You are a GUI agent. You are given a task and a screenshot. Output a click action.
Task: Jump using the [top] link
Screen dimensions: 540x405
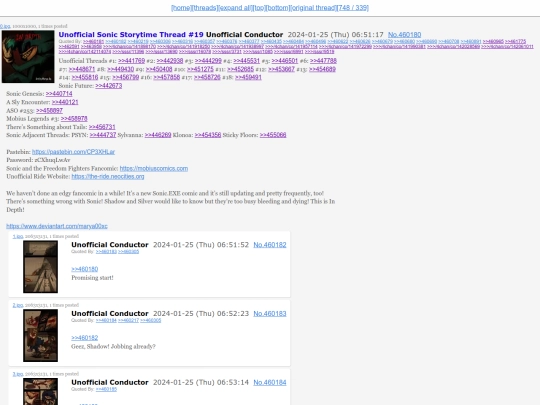[x=259, y=8]
